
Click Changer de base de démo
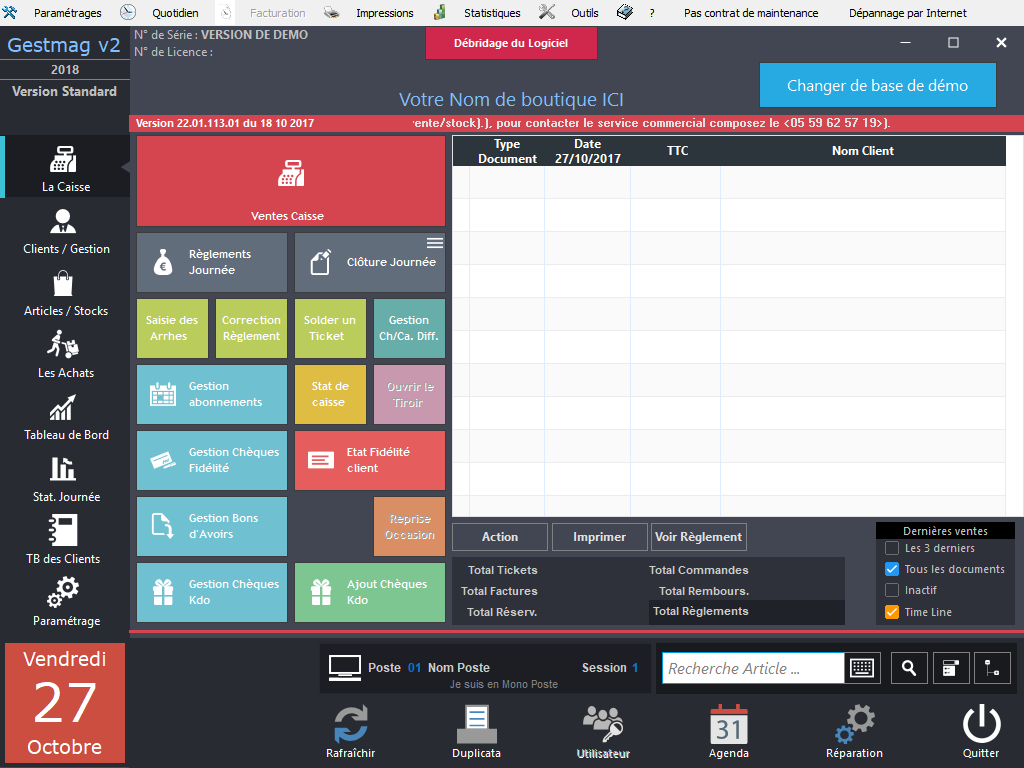coord(878,86)
